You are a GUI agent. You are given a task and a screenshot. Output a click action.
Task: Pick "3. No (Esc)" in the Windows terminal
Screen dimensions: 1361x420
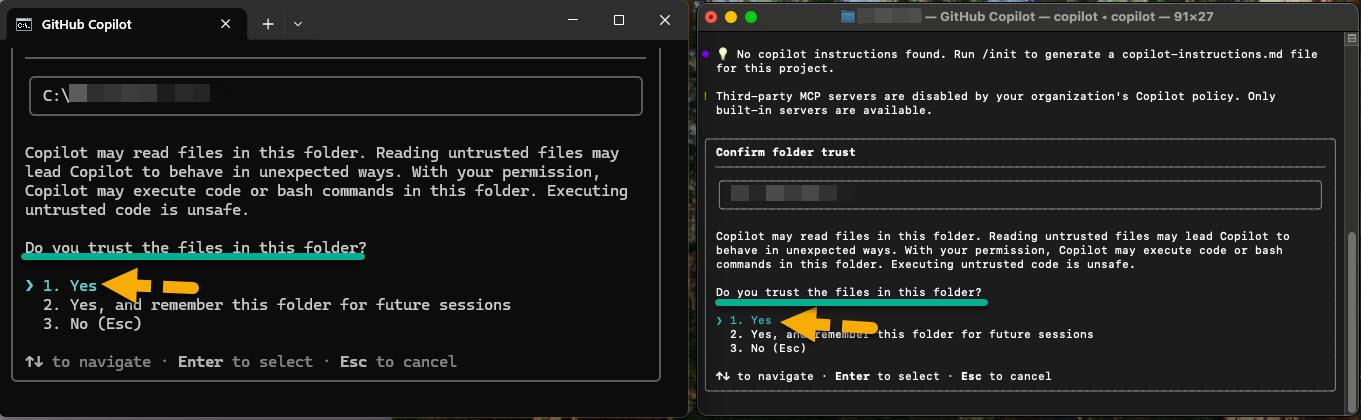pos(92,324)
